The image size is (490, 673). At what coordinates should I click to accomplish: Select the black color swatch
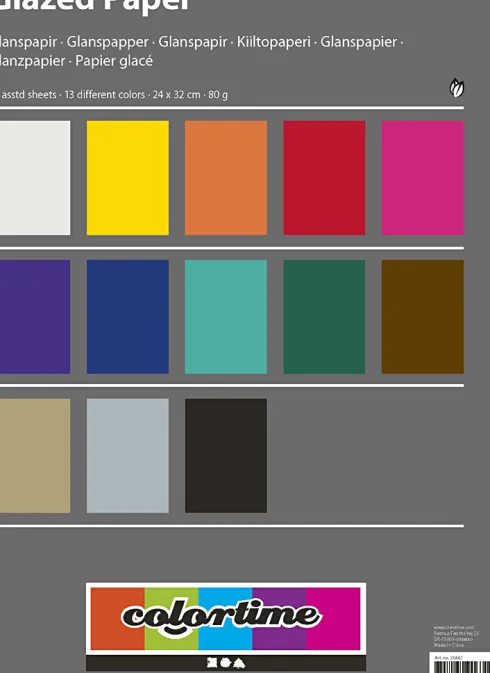[226, 456]
